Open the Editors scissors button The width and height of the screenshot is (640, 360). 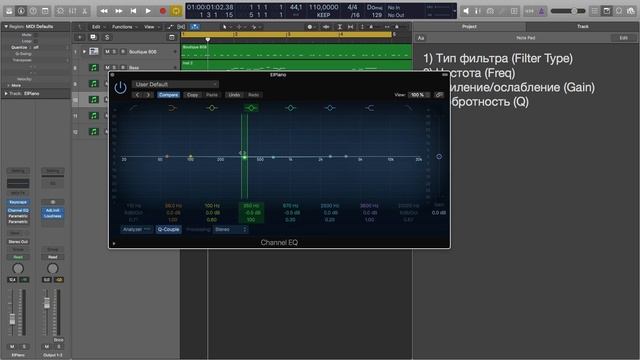tap(84, 11)
